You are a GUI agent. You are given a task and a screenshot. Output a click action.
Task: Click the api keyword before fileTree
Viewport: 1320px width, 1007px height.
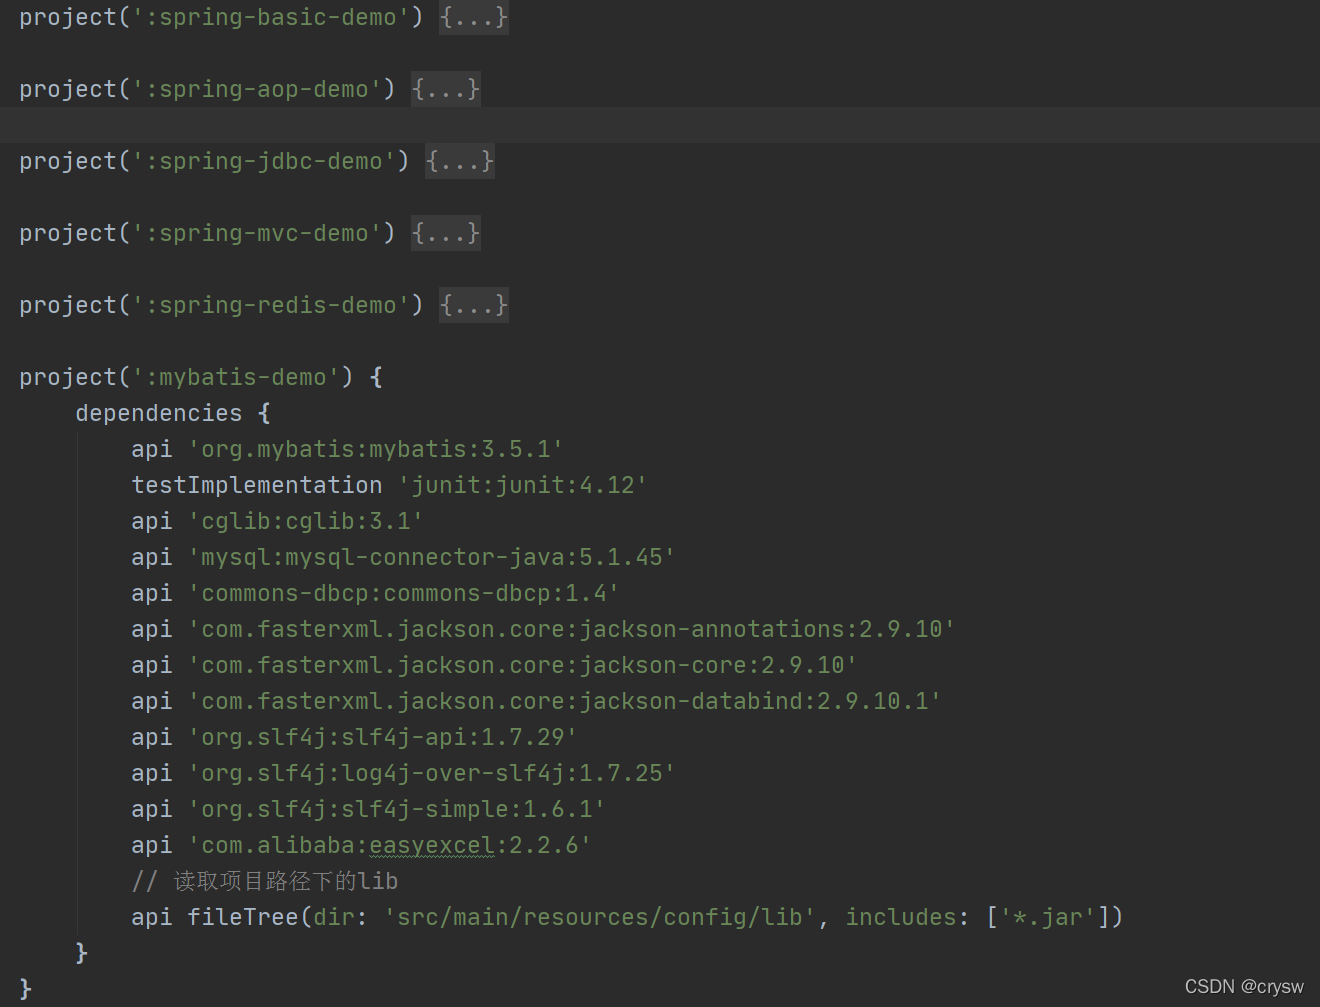(152, 917)
